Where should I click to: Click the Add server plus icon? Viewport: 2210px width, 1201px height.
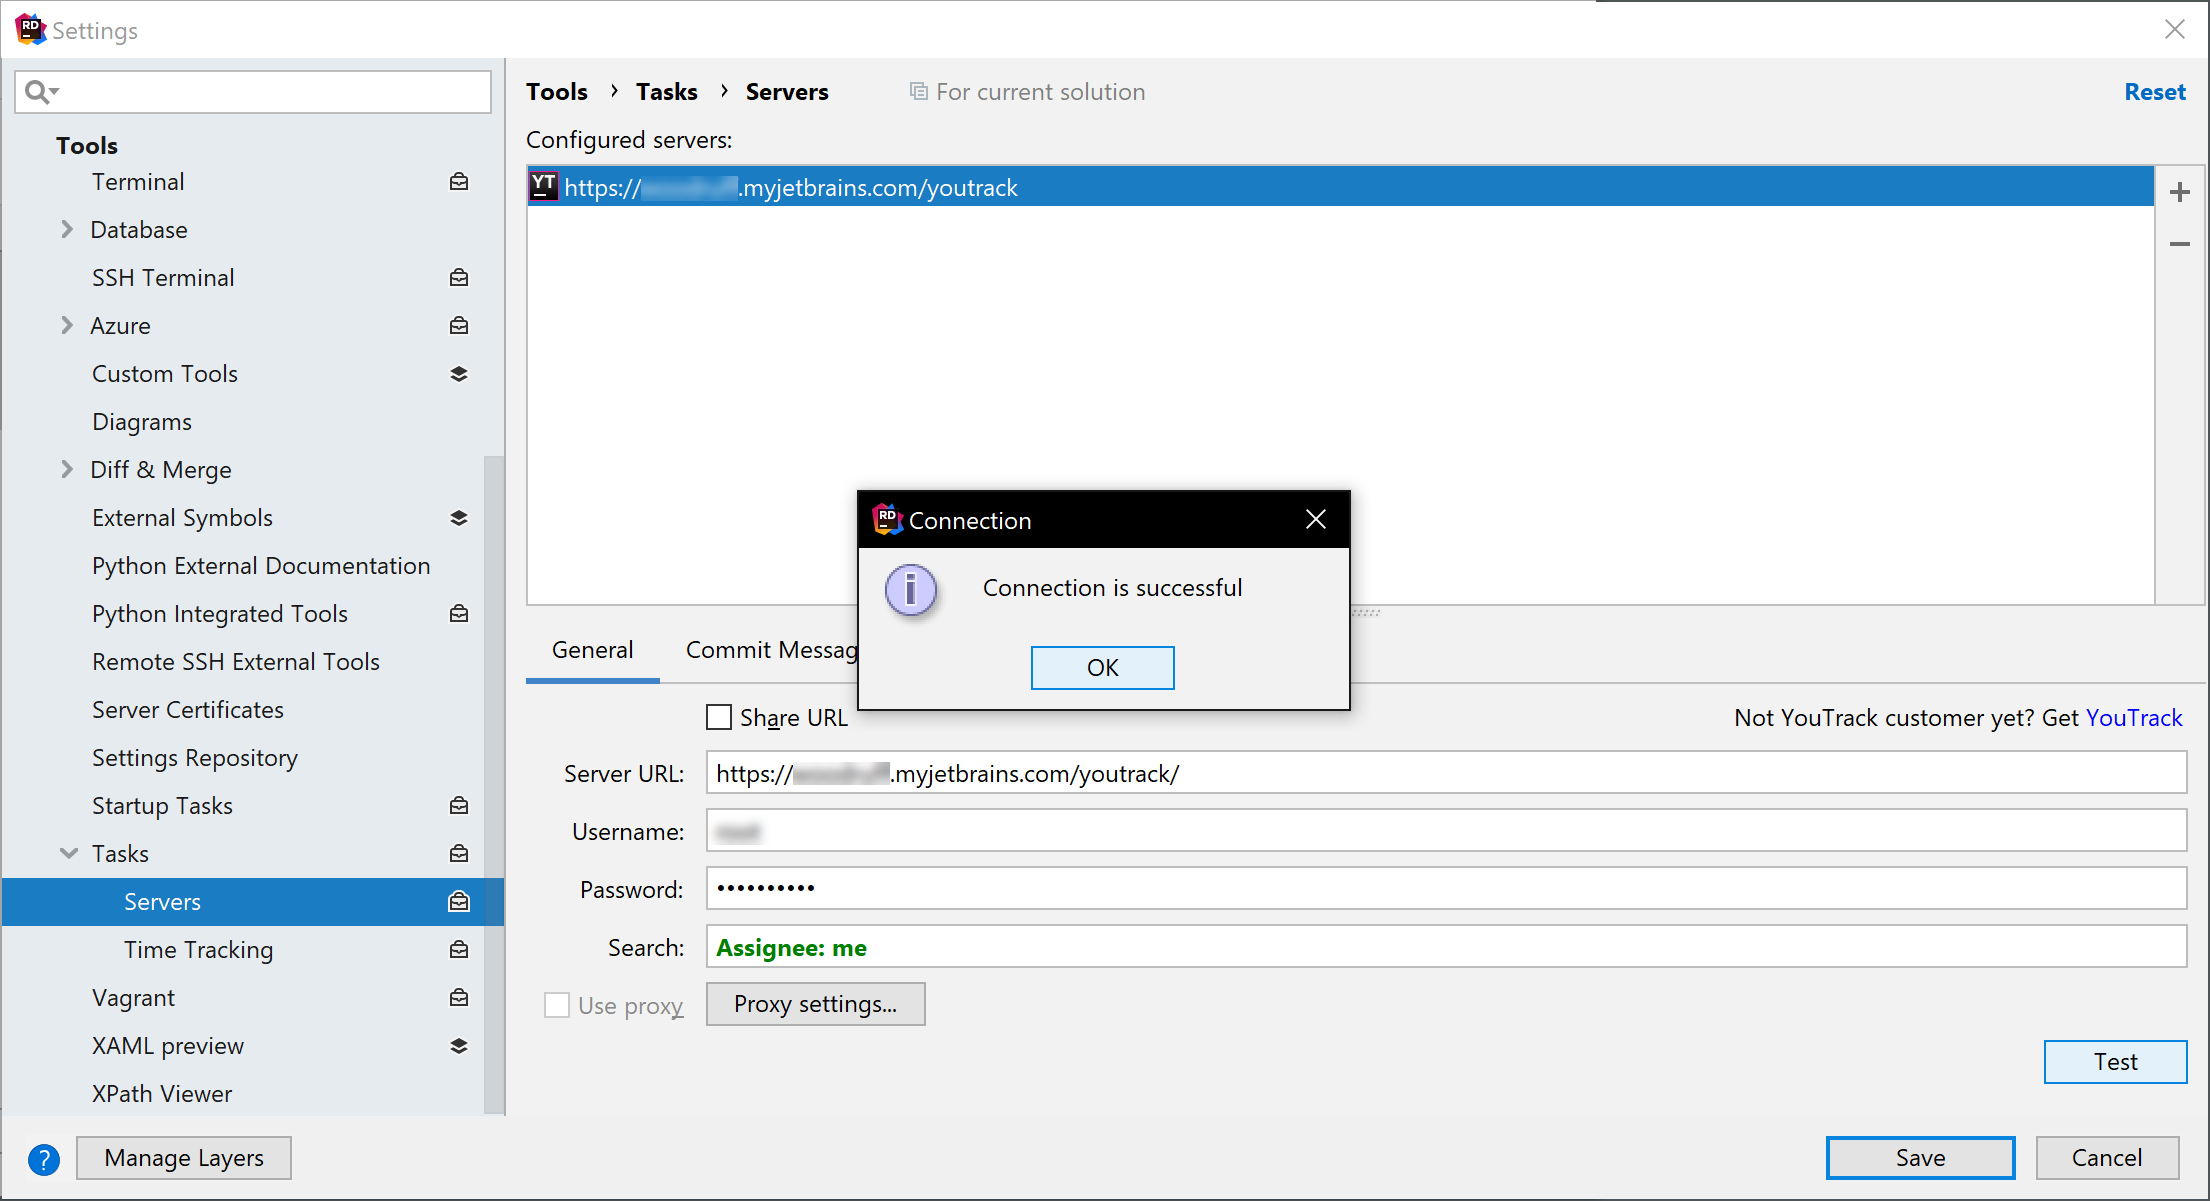2180,192
